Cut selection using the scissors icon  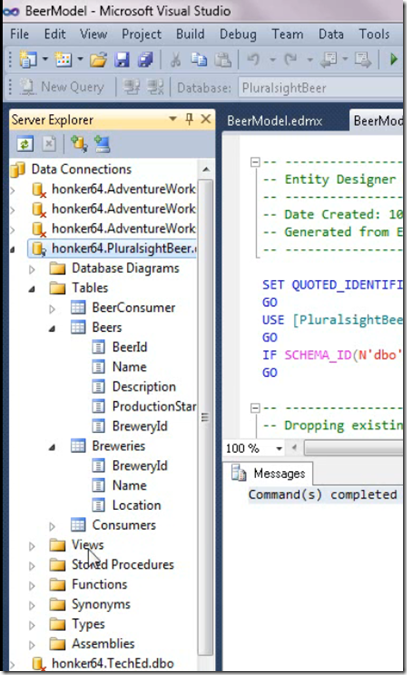coord(175,60)
